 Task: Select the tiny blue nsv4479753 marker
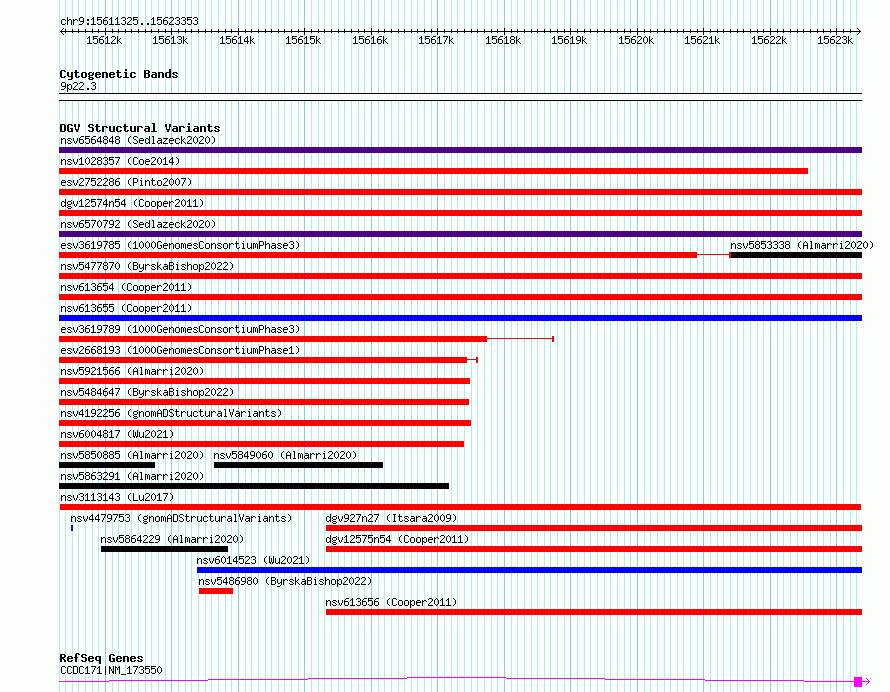[x=72, y=528]
